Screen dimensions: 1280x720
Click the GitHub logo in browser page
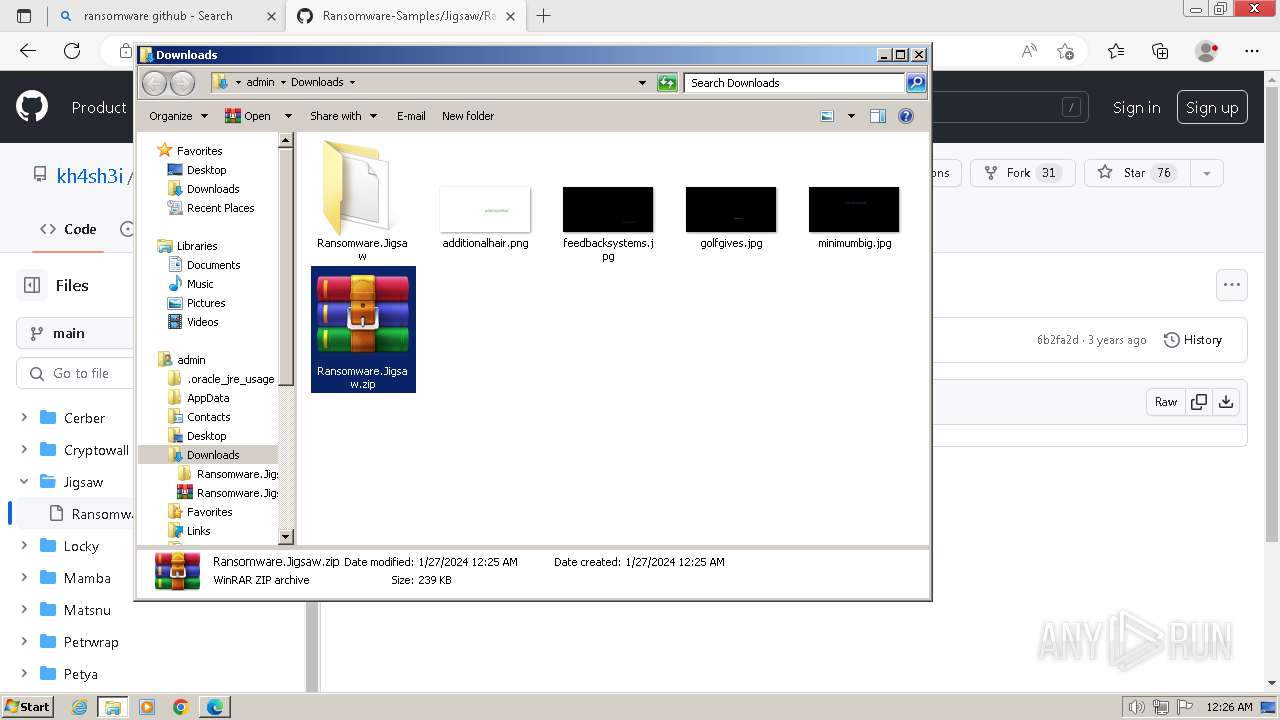pyautogui.click(x=32, y=107)
